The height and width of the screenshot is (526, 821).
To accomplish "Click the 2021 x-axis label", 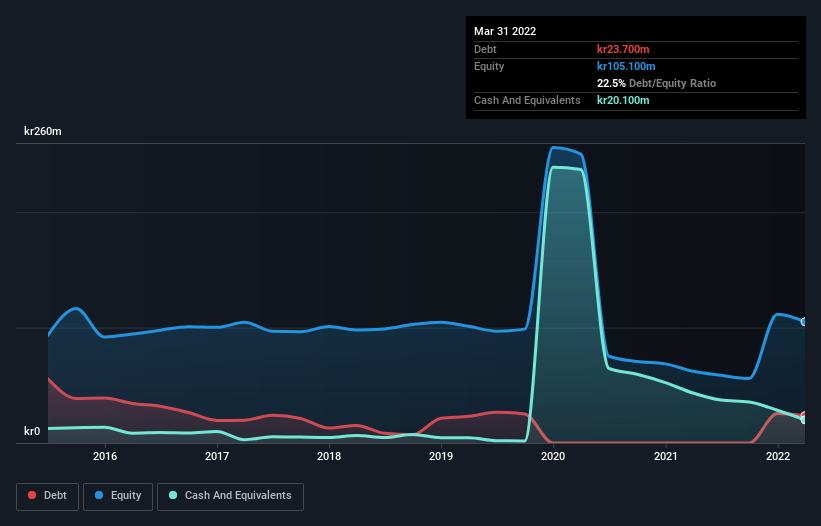I will click(665, 456).
